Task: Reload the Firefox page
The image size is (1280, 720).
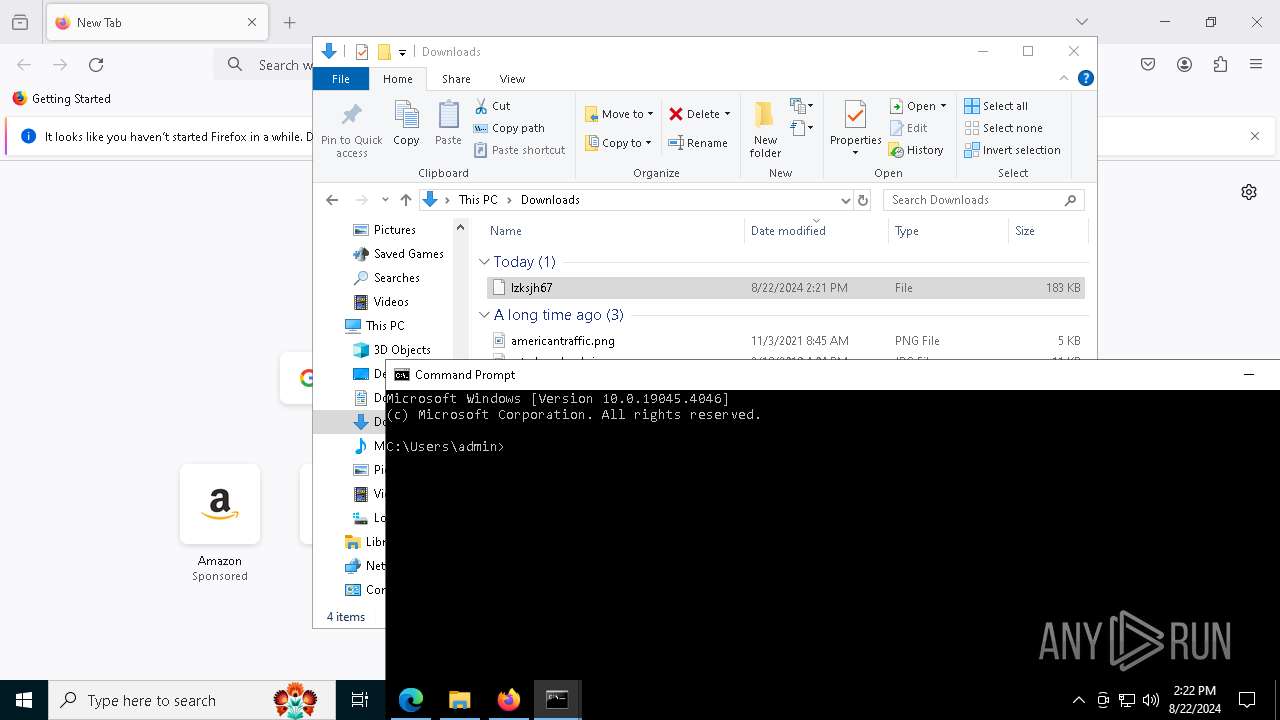Action: pos(96,65)
